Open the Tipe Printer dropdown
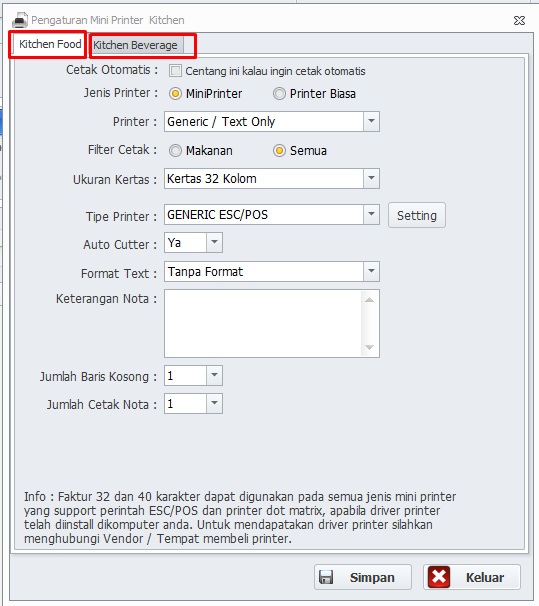 click(371, 214)
